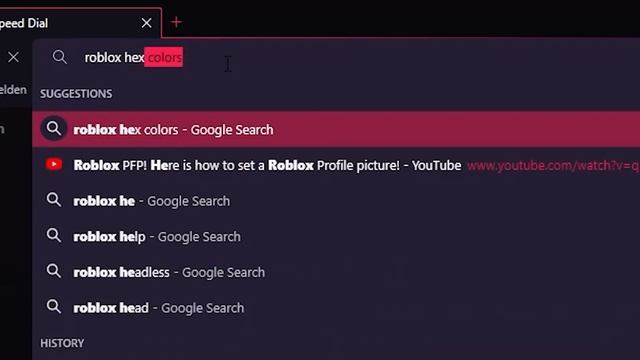
Task: Open the www.youtube.com/watch link
Action: tap(553, 165)
